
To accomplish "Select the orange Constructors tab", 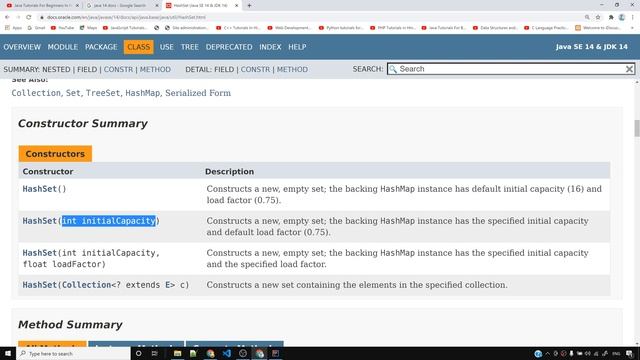I will tap(55, 154).
